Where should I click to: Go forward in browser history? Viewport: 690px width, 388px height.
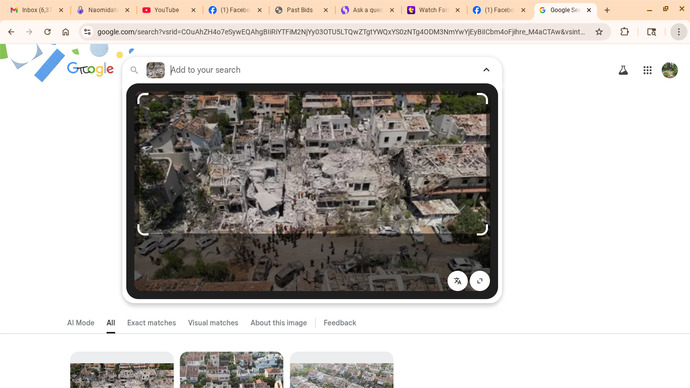click(29, 32)
